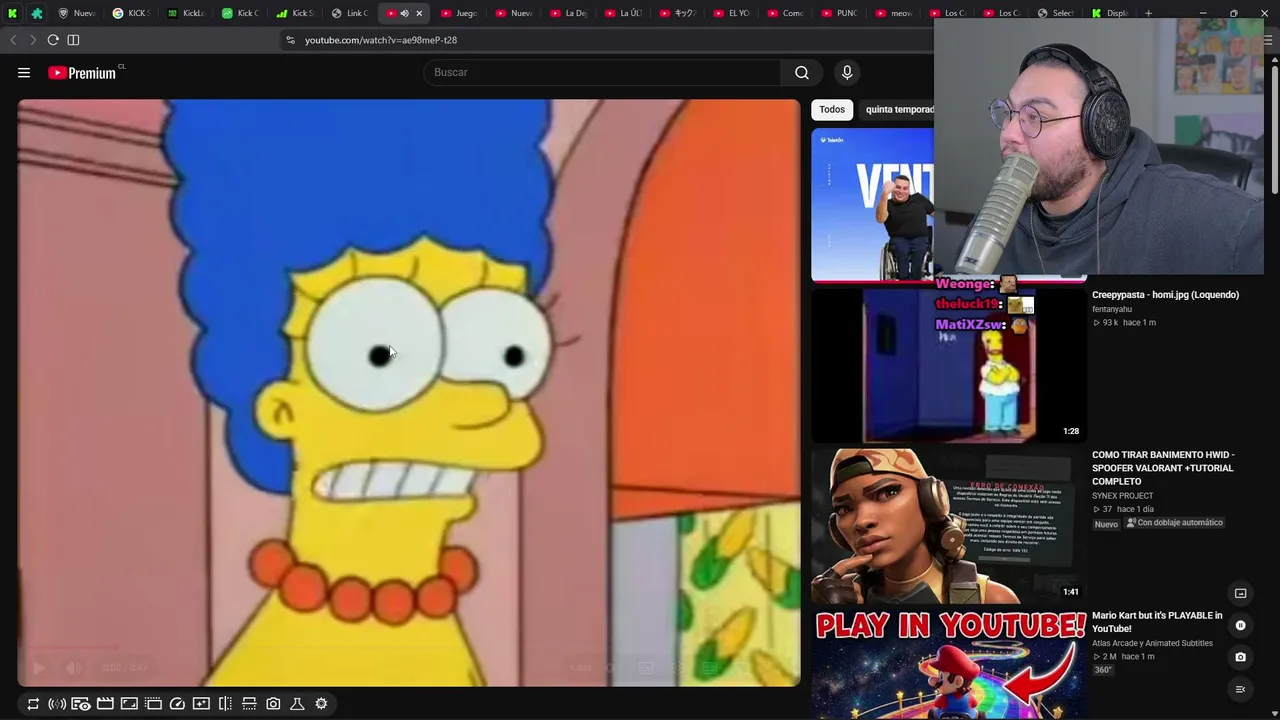Click the "Nuevo" badge on the Valorant video
Image resolution: width=1280 pixels, height=720 pixels.
(x=1106, y=524)
